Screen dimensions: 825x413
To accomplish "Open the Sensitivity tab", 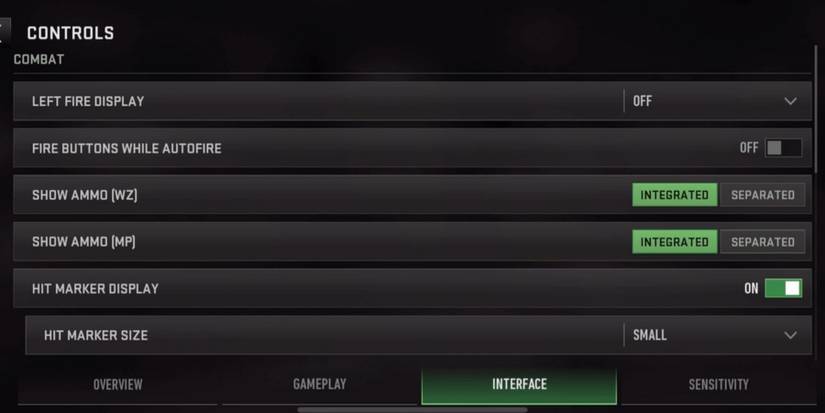I will (718, 385).
